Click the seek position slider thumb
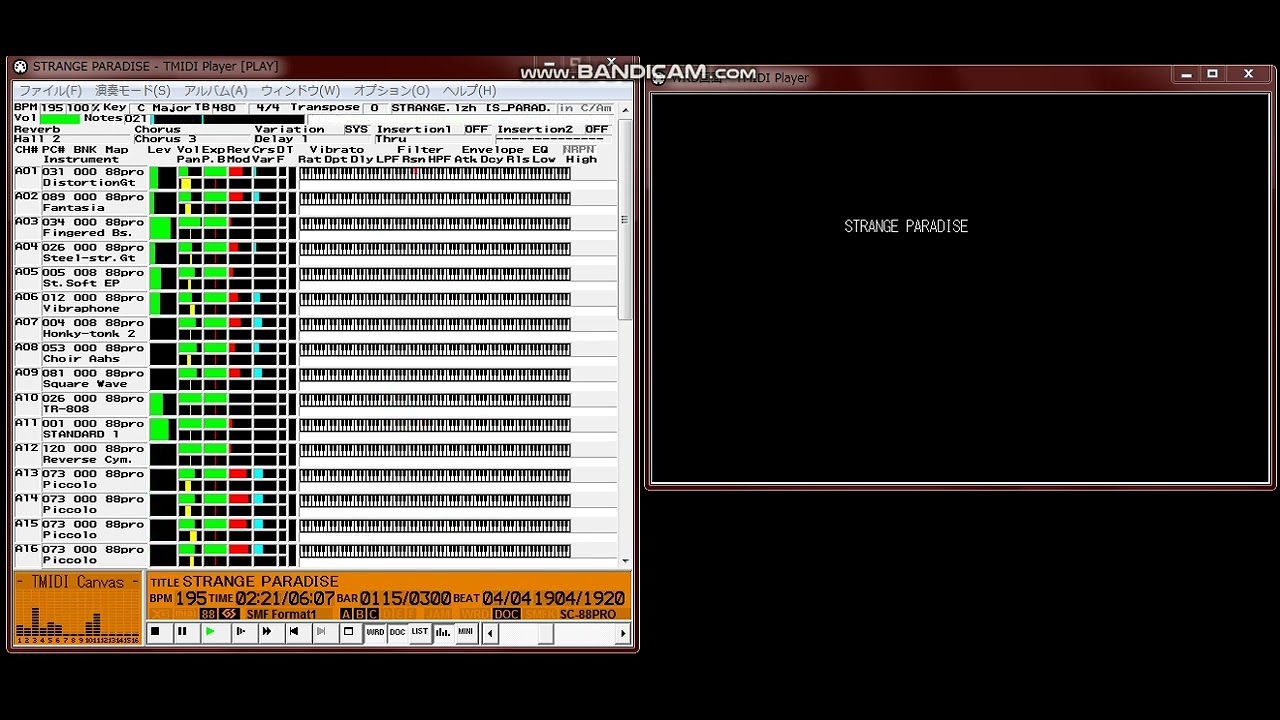The width and height of the screenshot is (1280, 720). pyautogui.click(x=545, y=633)
